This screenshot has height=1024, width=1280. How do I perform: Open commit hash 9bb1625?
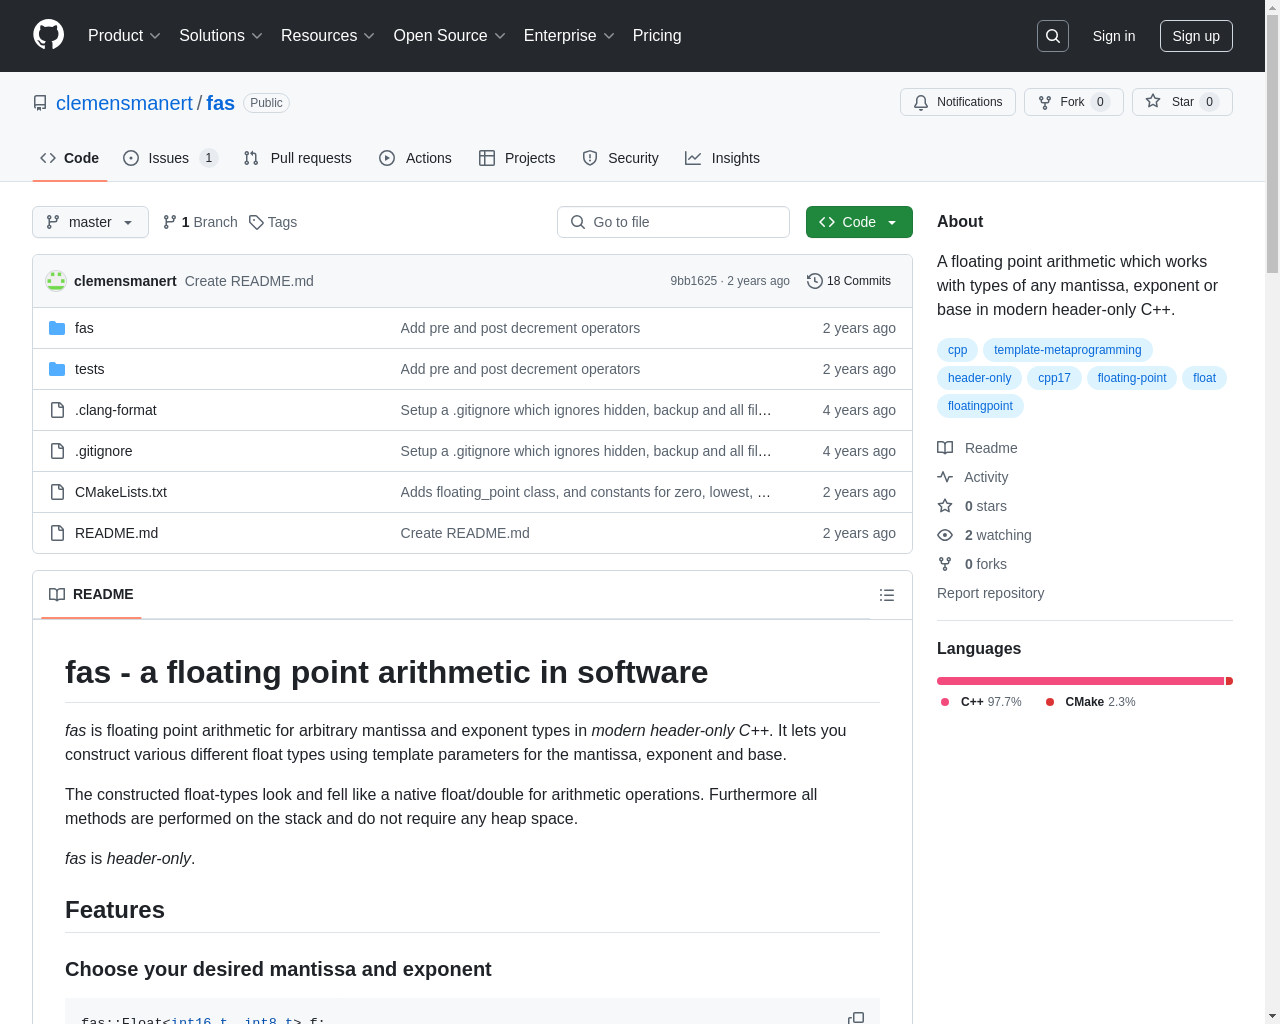click(x=693, y=281)
